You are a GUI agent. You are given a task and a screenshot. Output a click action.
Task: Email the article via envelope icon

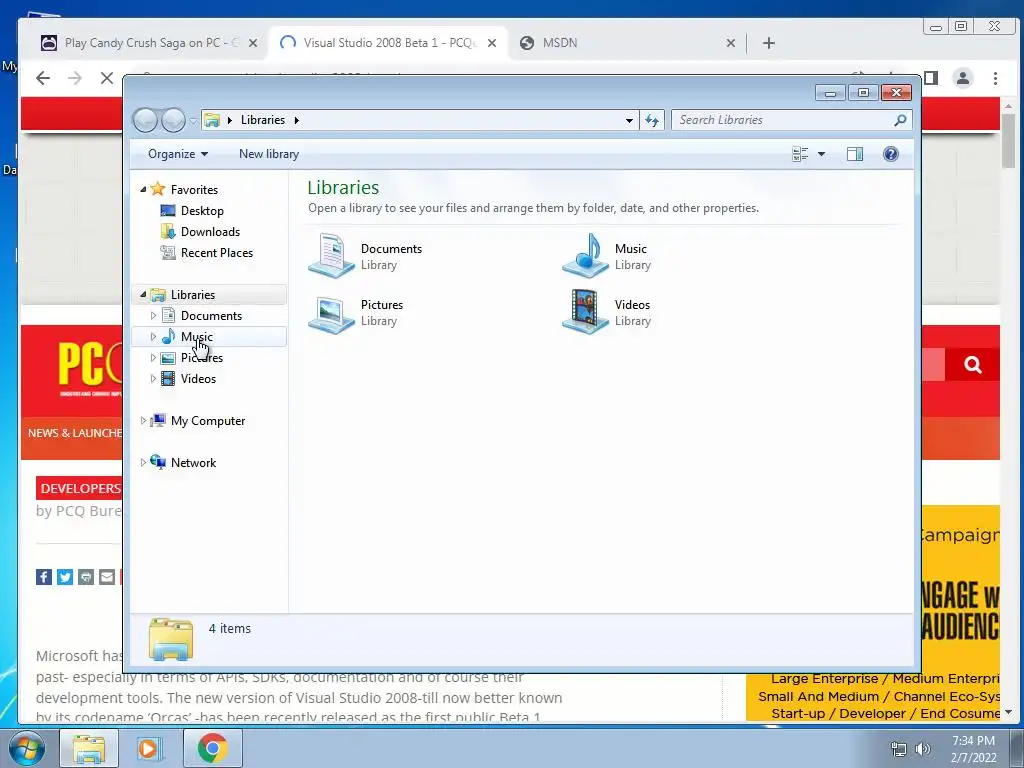106,577
